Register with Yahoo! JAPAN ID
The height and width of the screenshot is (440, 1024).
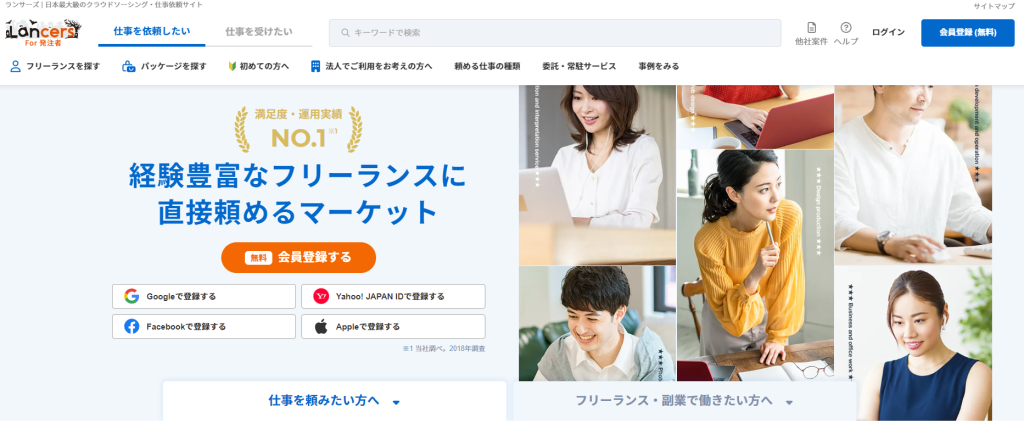tap(393, 296)
